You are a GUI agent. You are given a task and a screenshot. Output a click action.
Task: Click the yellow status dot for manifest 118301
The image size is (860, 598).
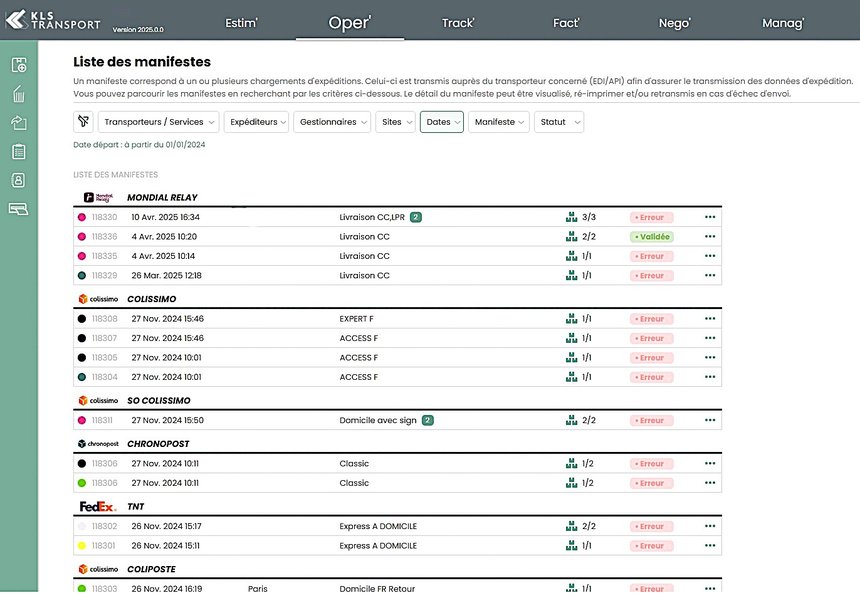[81, 546]
